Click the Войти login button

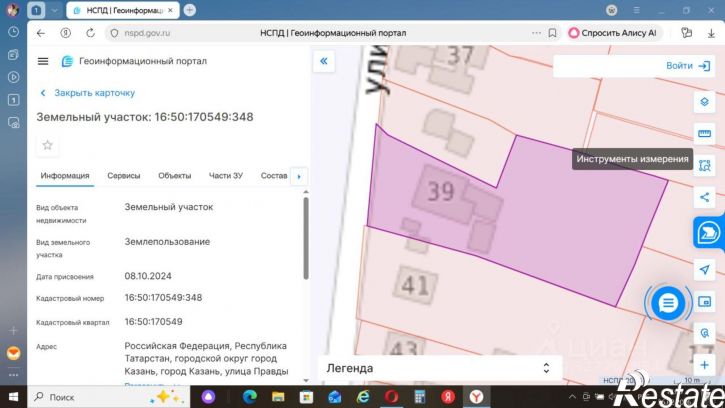click(x=688, y=66)
